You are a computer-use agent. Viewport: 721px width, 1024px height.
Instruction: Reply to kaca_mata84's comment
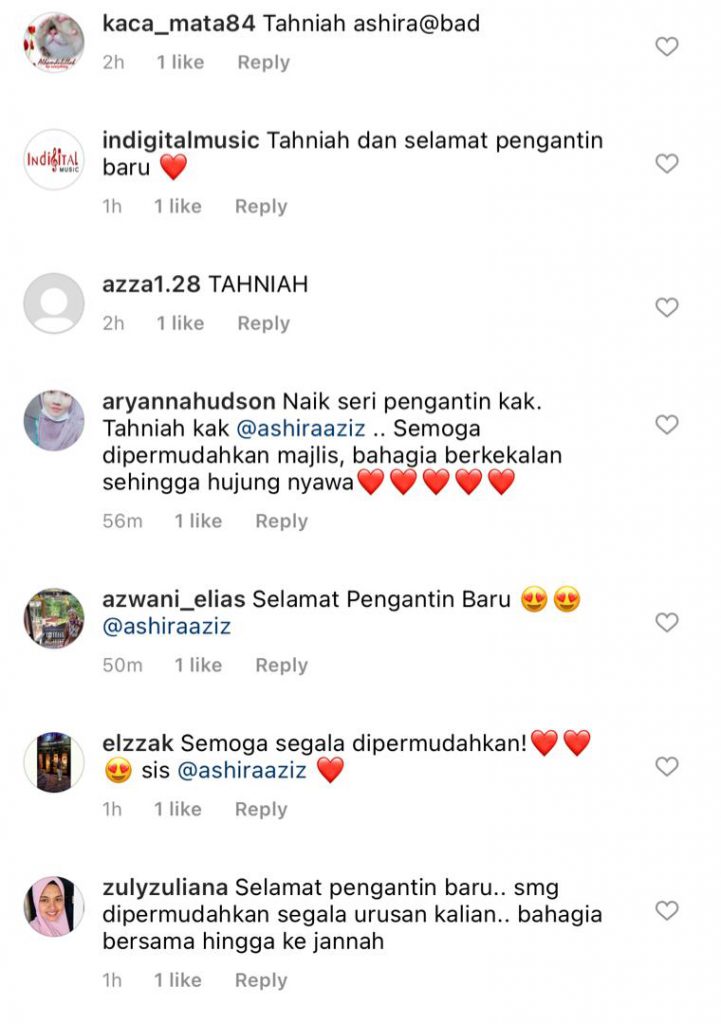(x=263, y=62)
